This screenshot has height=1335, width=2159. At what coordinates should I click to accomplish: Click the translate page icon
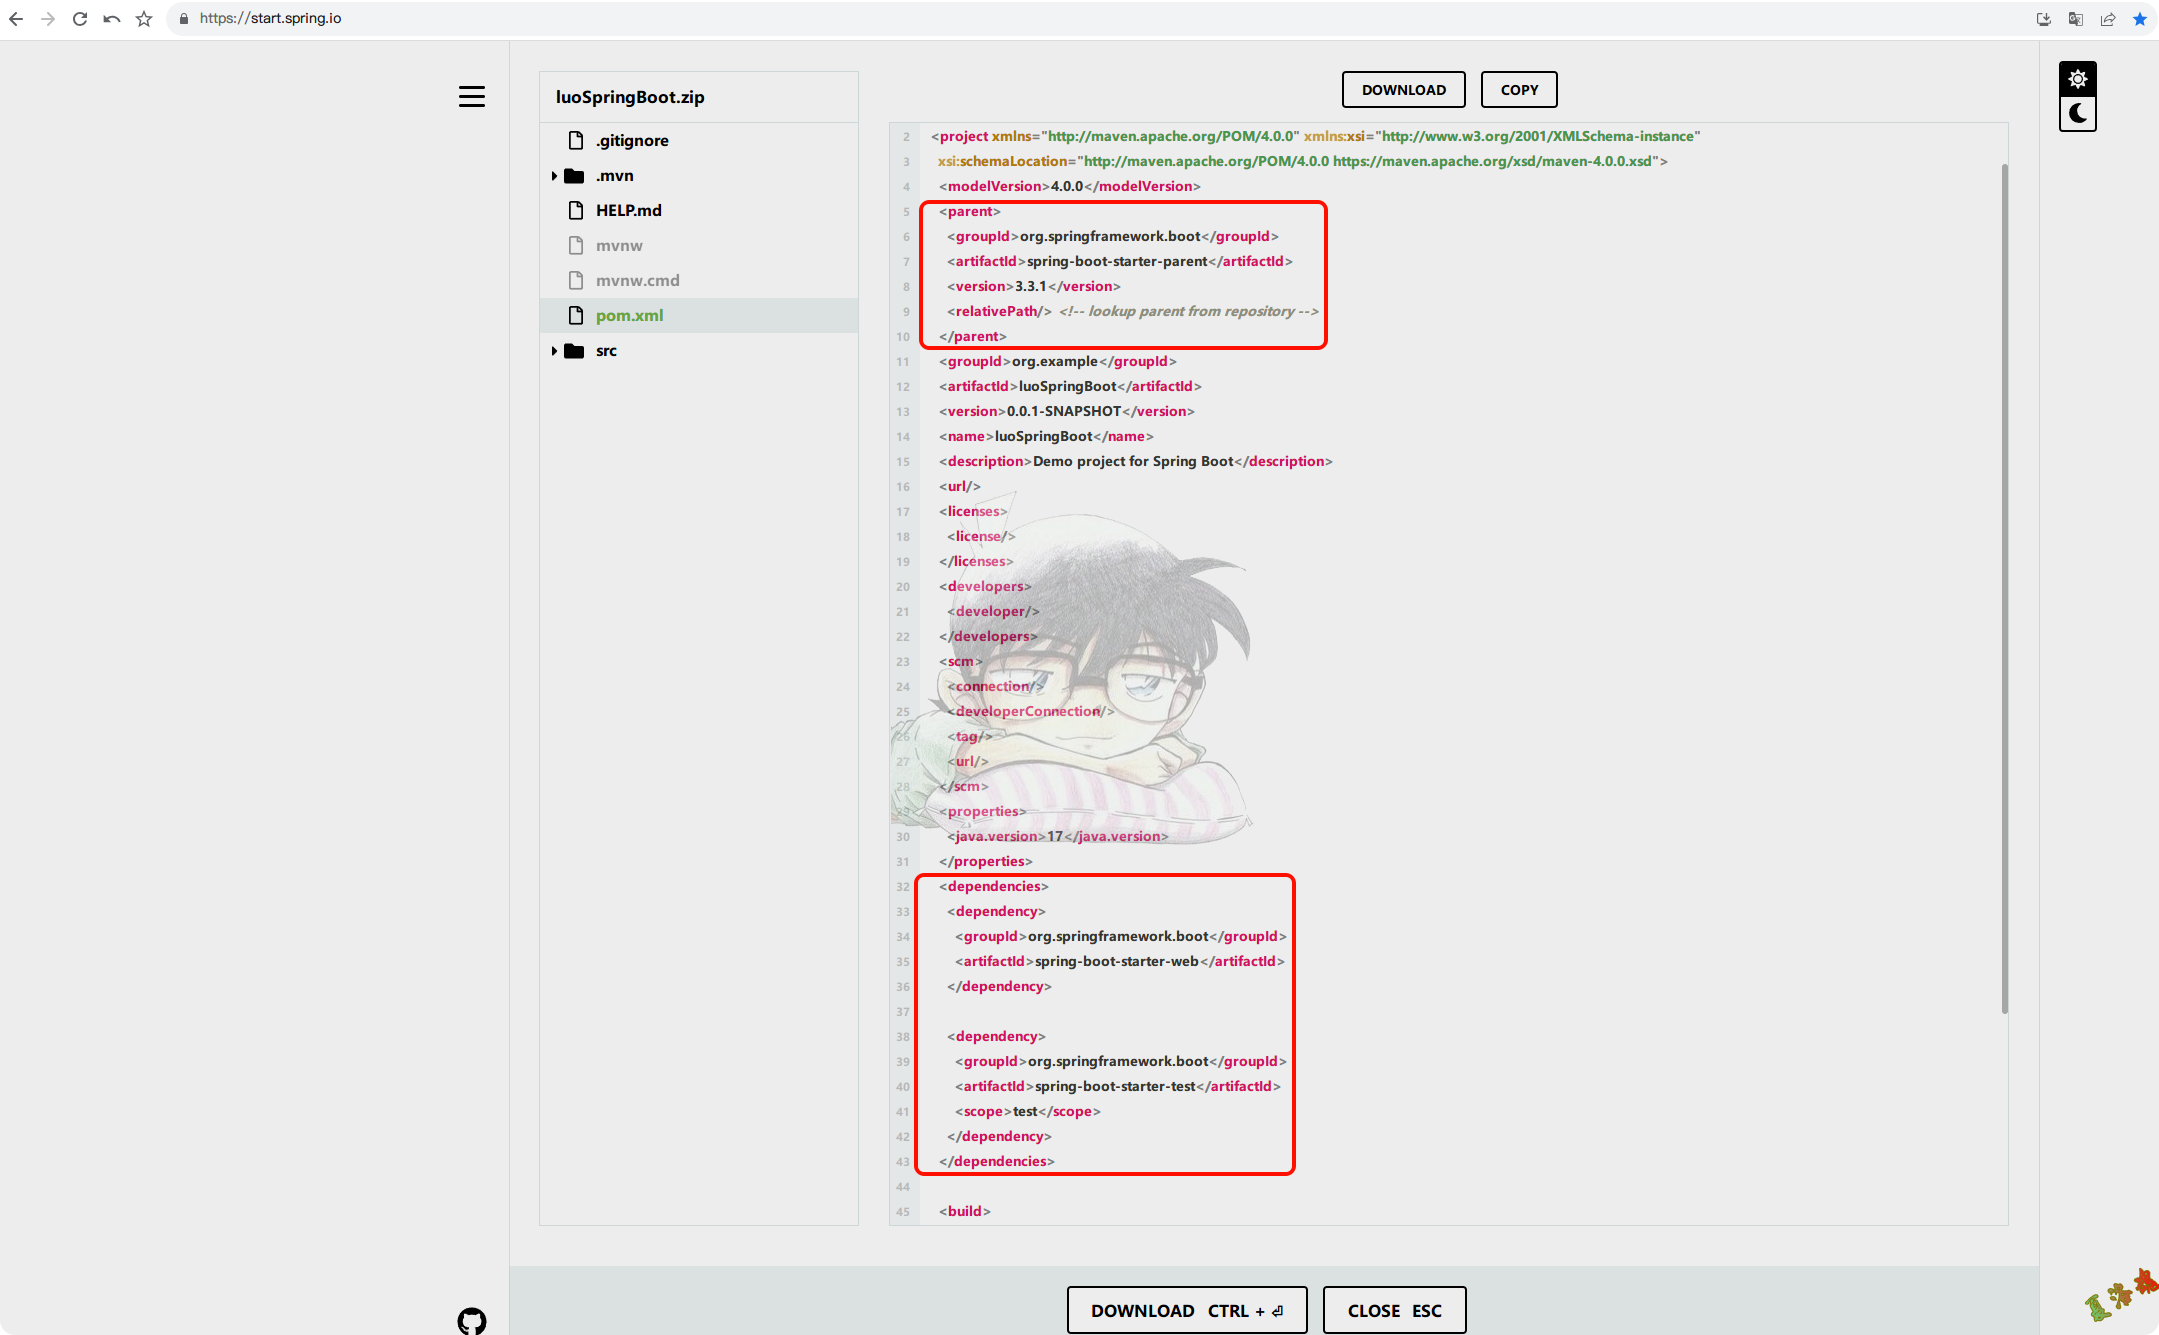tap(2076, 19)
